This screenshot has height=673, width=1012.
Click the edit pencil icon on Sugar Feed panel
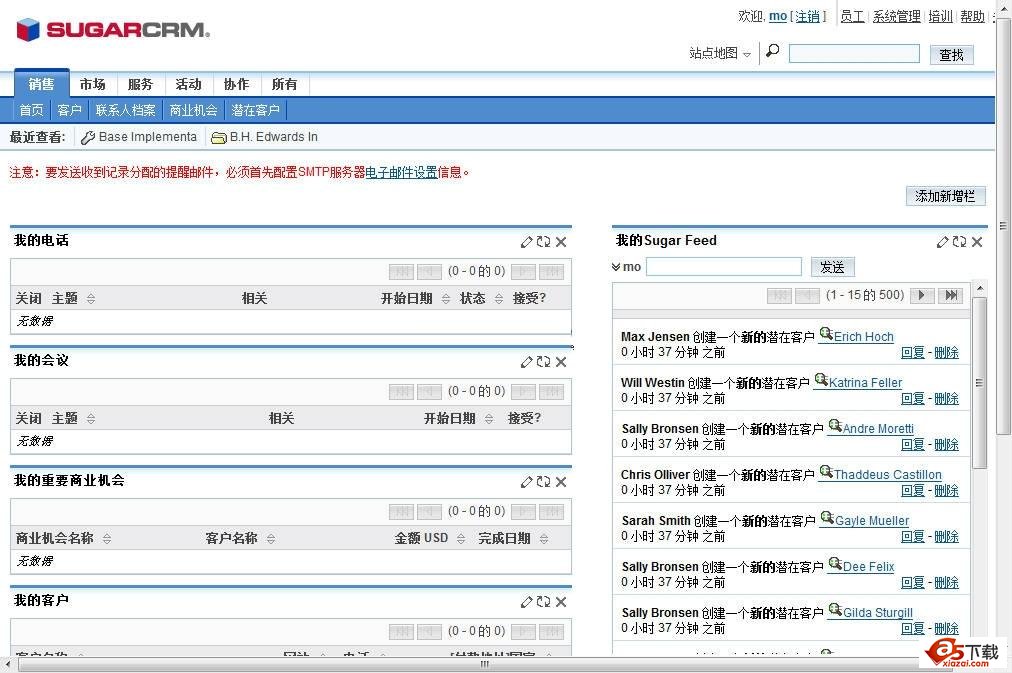[942, 242]
